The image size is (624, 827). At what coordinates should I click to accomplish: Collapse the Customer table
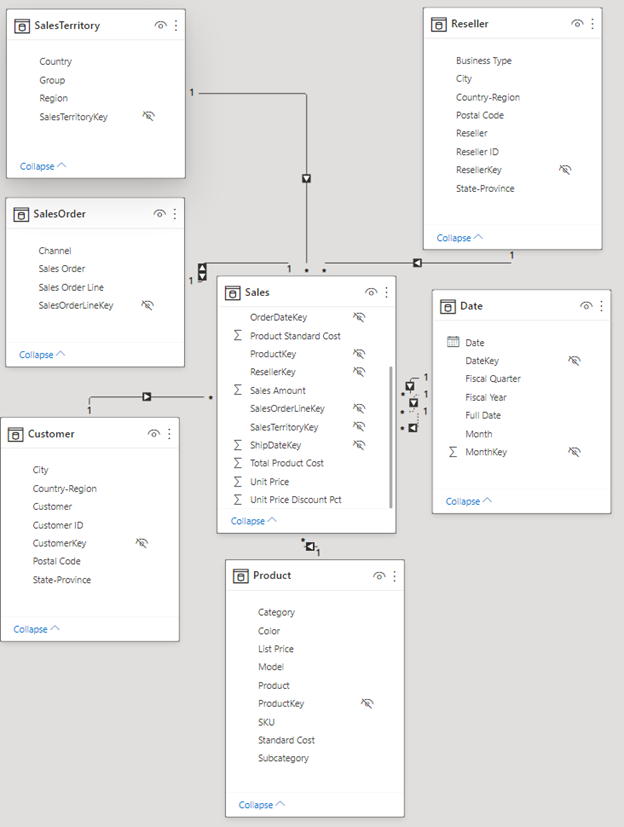click(36, 629)
